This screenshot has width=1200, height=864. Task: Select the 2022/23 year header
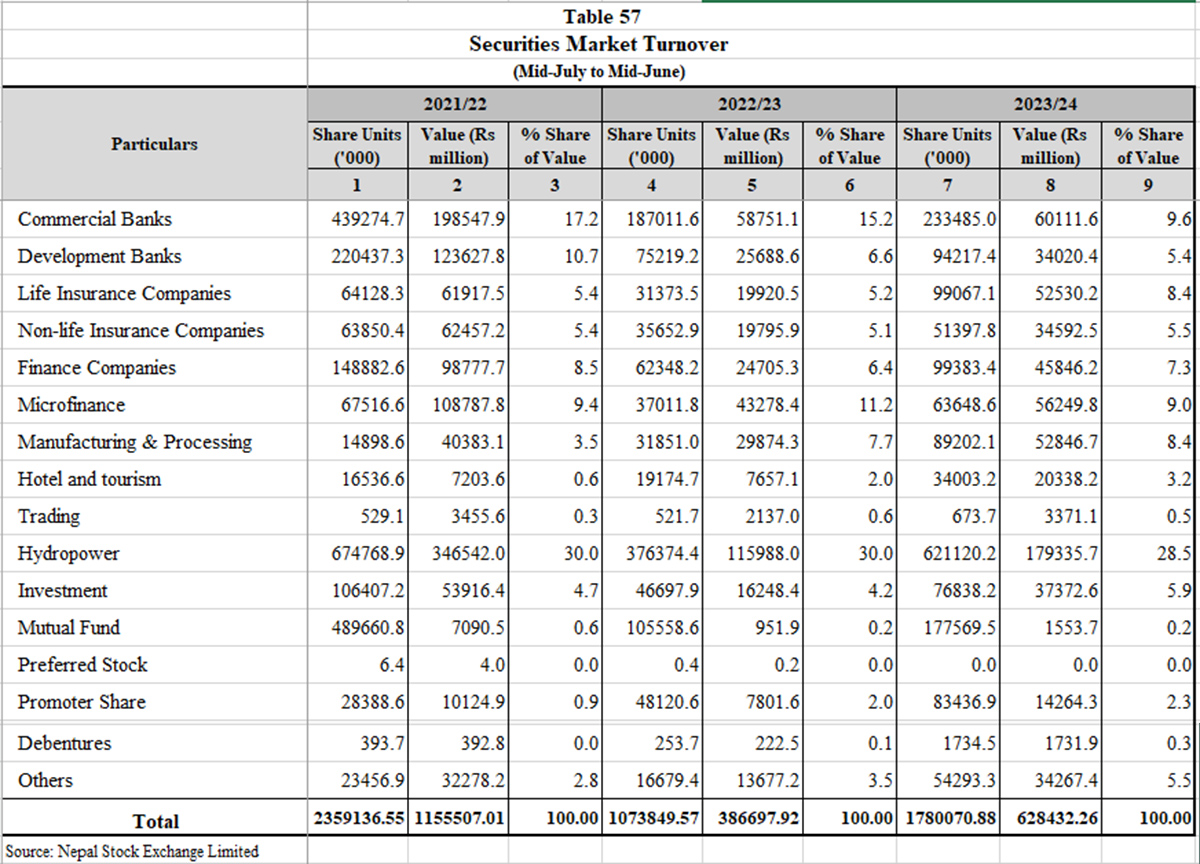[x=749, y=104]
